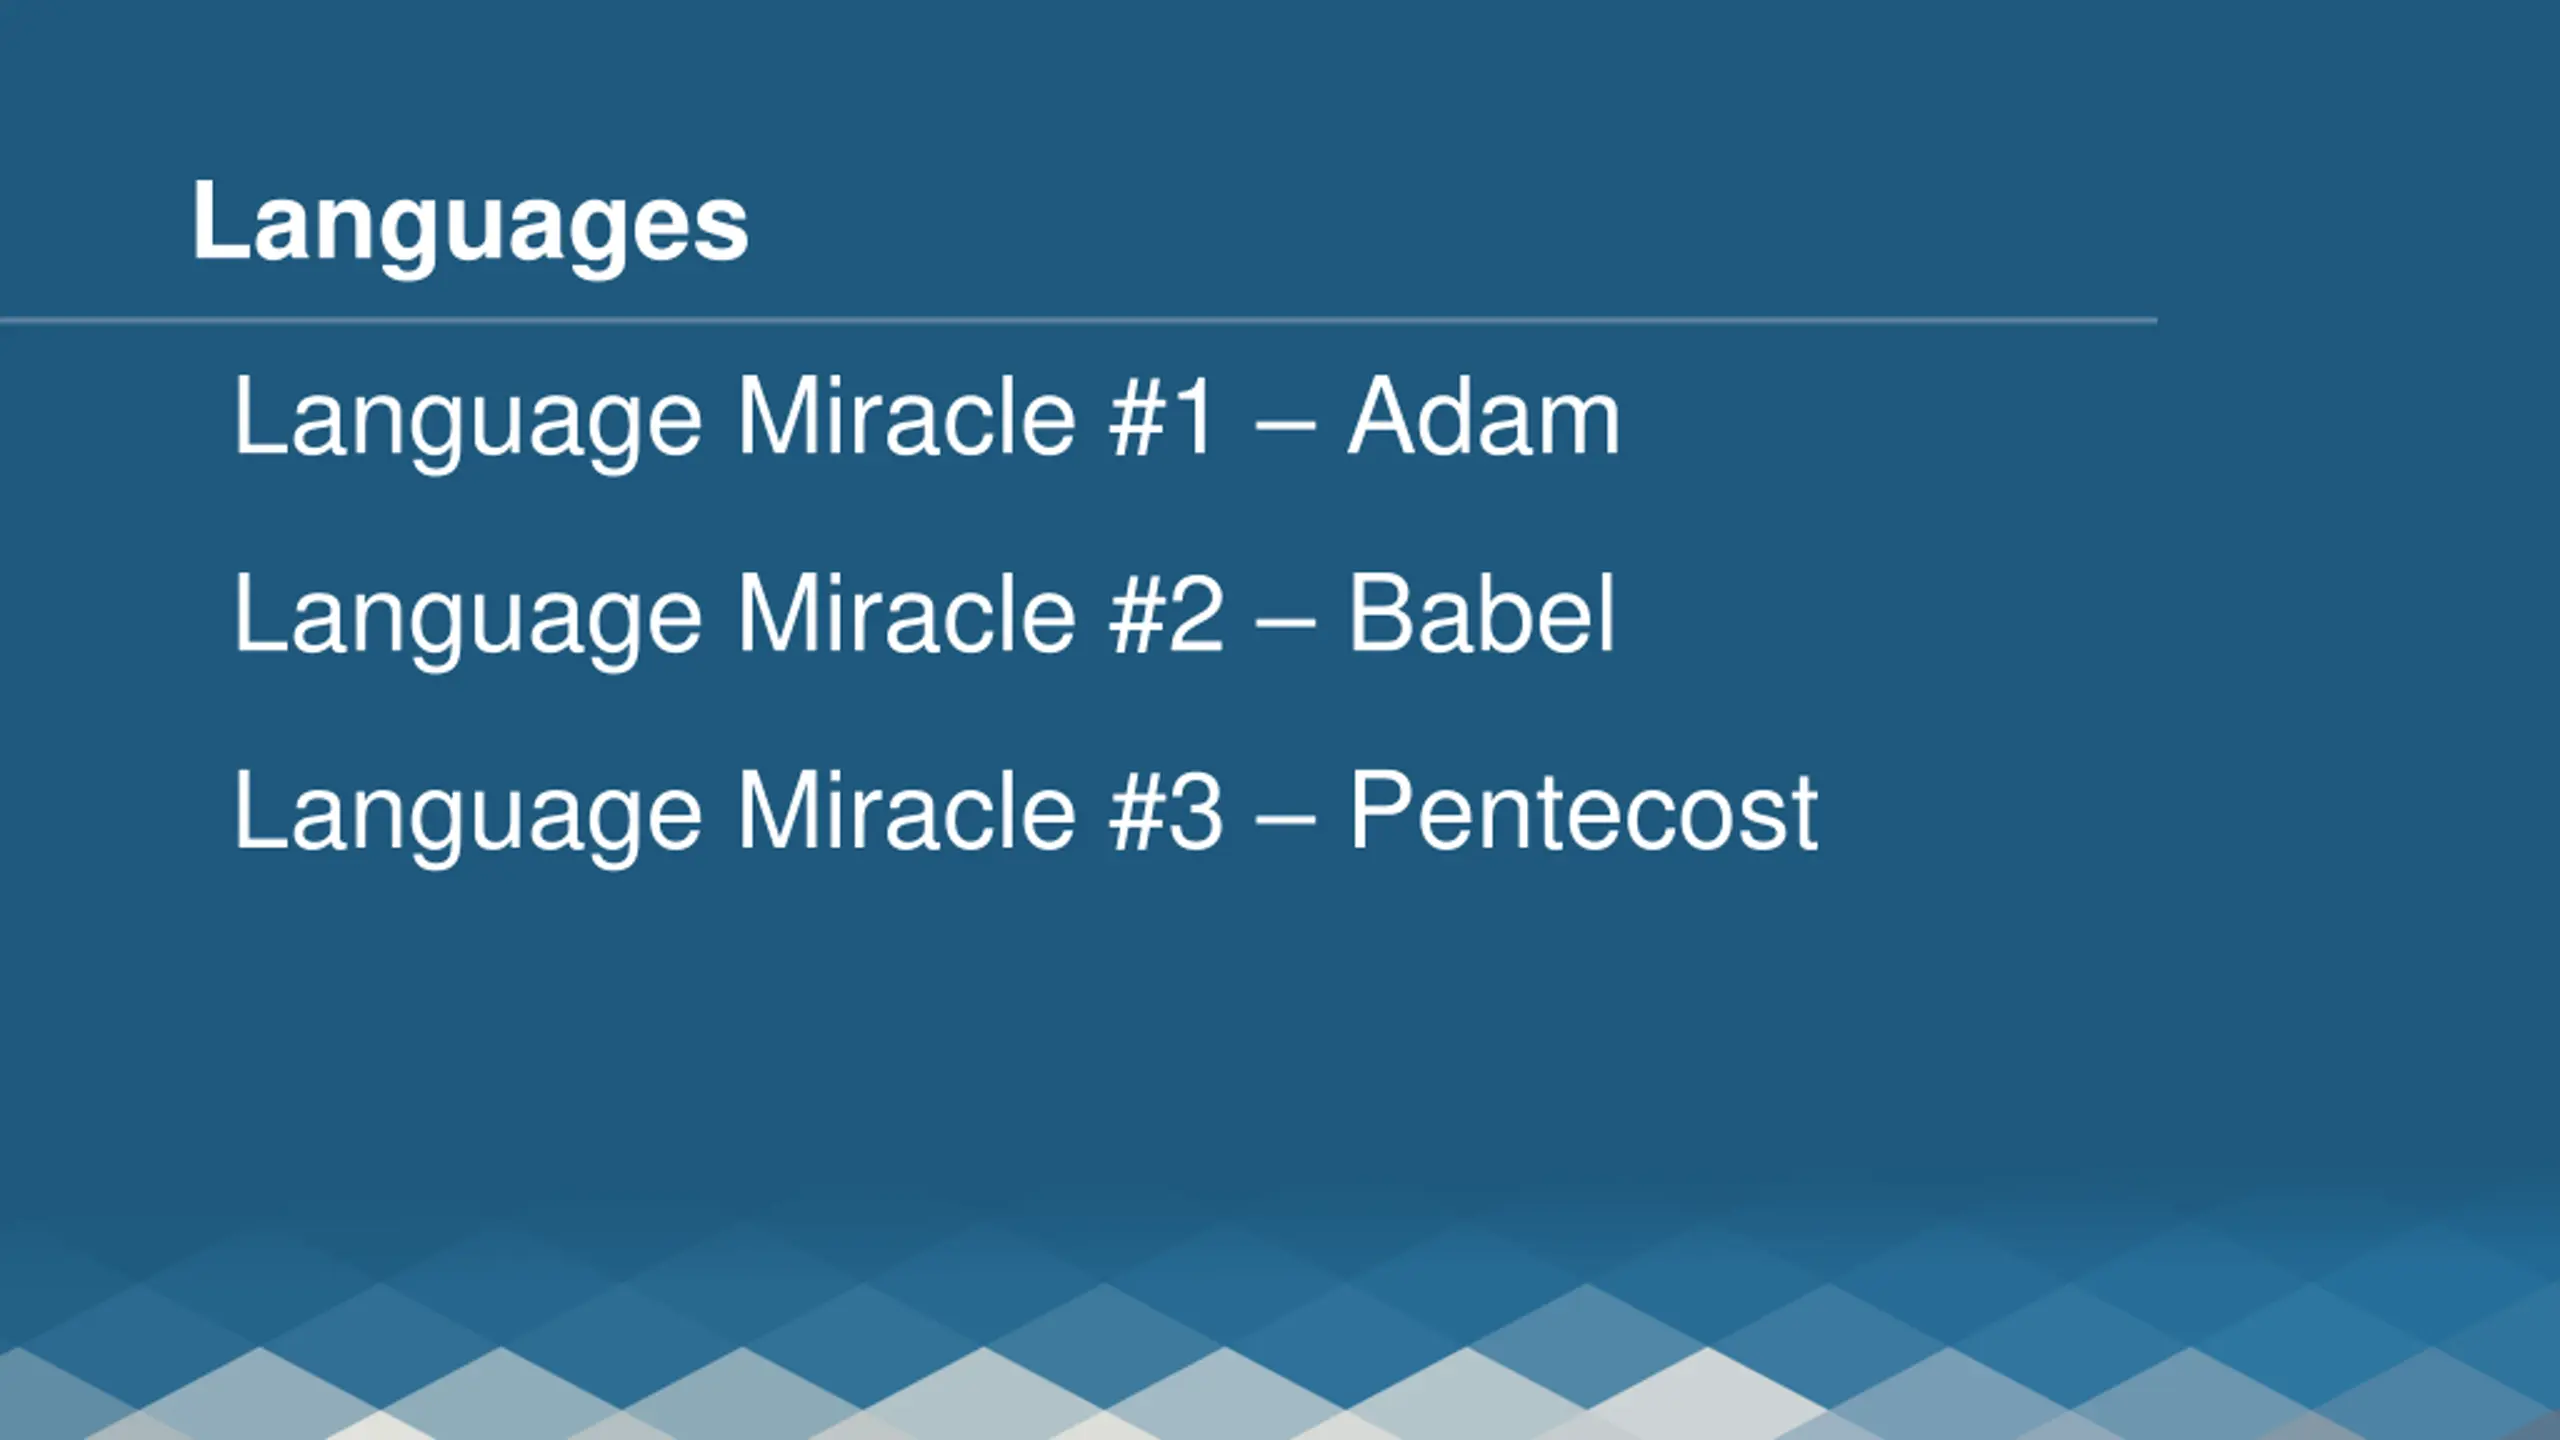Click "Language" in the Adam line
The width and height of the screenshot is (2560, 1440).
click(468, 422)
